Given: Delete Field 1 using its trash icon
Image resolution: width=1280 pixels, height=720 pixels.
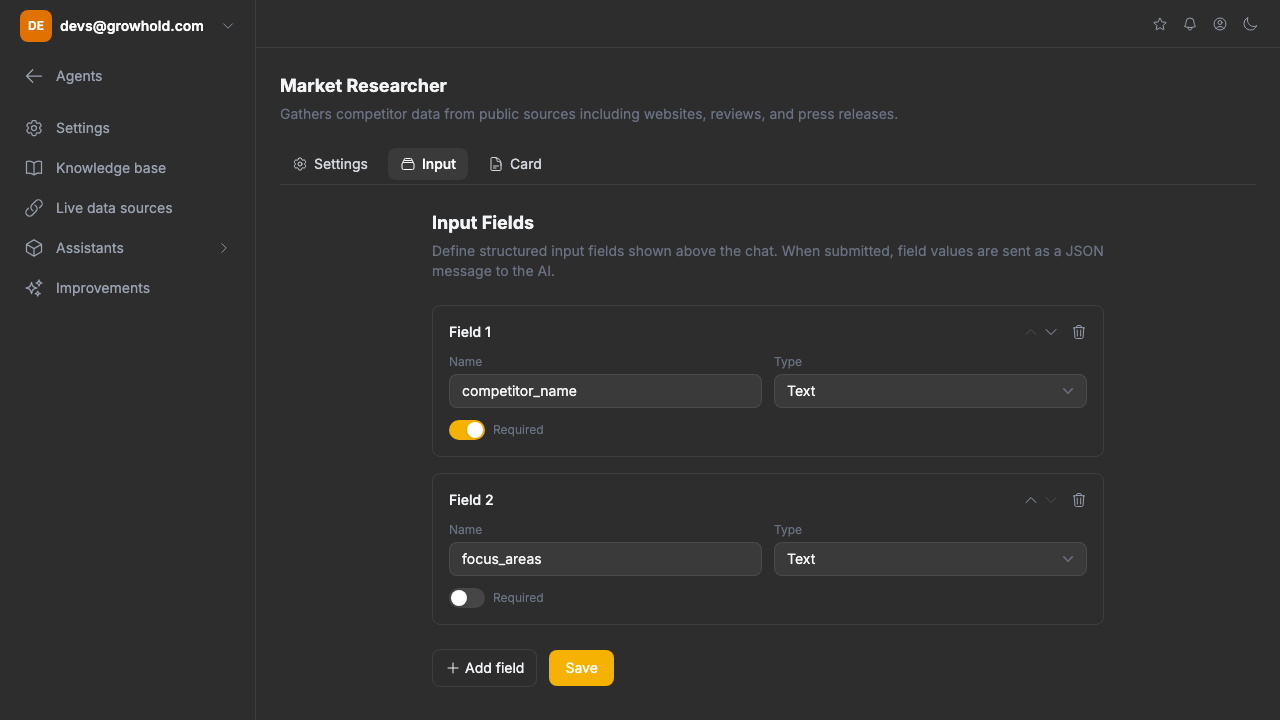Looking at the screenshot, I should point(1078,331).
